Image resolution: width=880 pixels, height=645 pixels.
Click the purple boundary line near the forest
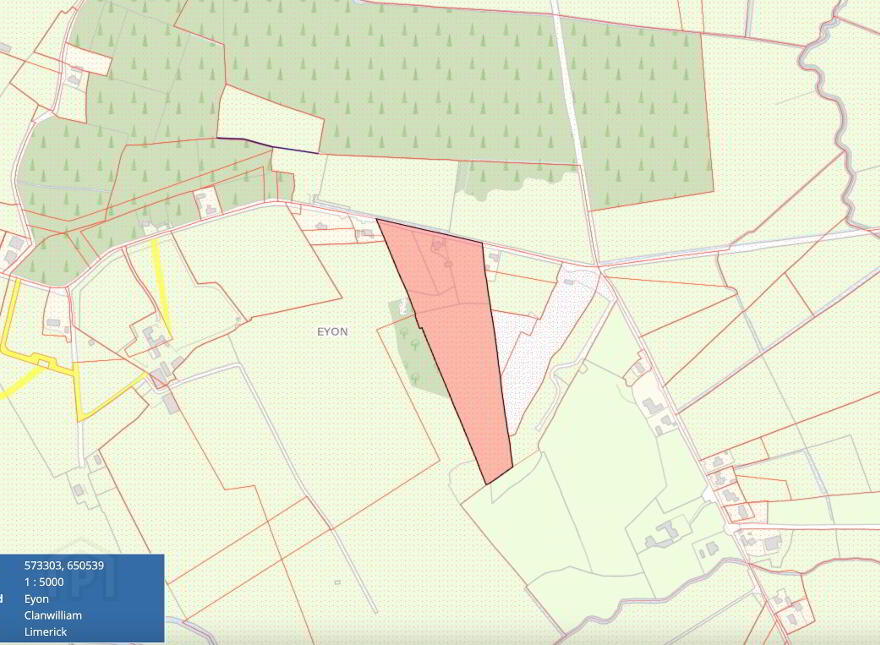tap(268, 145)
